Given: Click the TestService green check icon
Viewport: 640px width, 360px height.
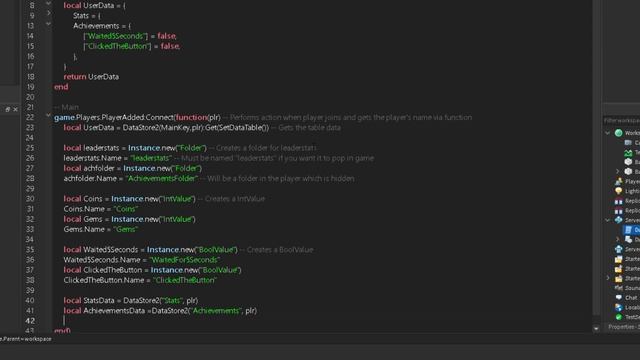Looking at the screenshot, I should point(619,317).
